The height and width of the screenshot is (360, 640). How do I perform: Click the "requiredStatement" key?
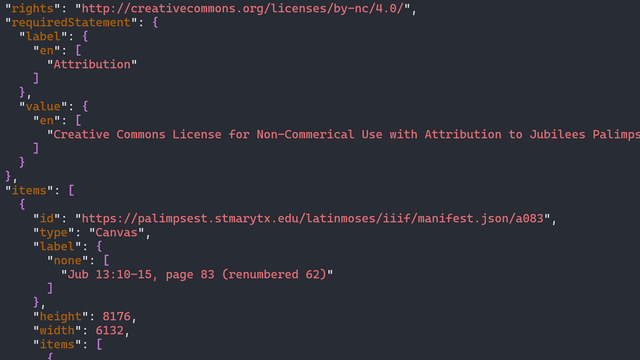[x=71, y=22]
